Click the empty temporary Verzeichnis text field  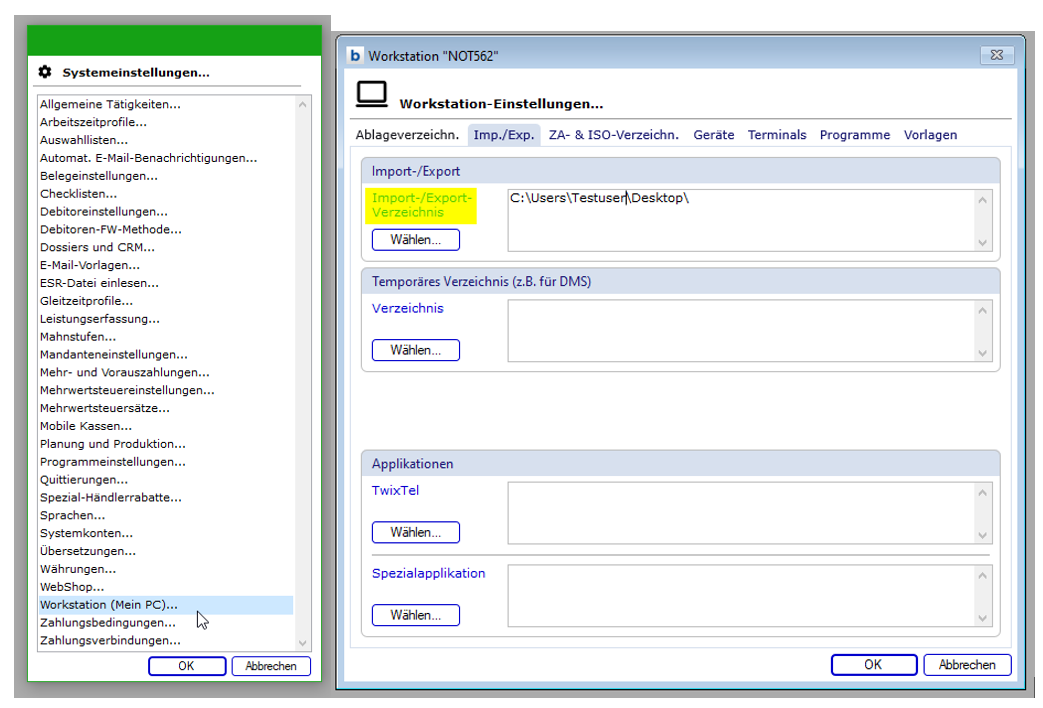pos(740,330)
